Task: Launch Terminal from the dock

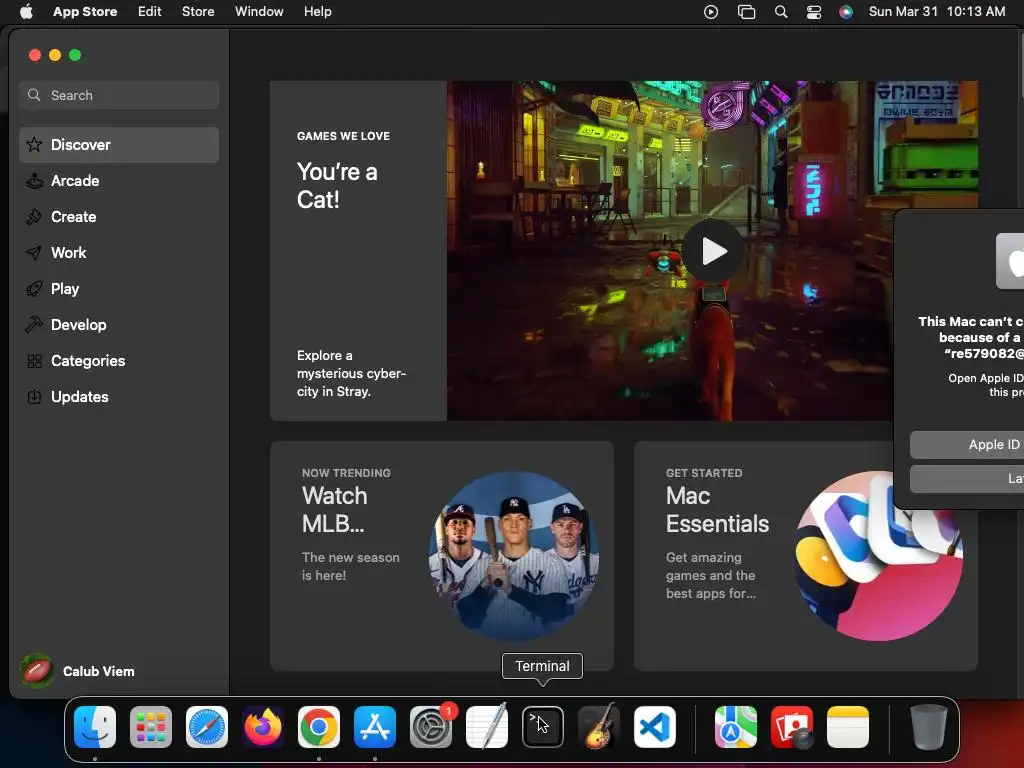Action: [x=543, y=727]
